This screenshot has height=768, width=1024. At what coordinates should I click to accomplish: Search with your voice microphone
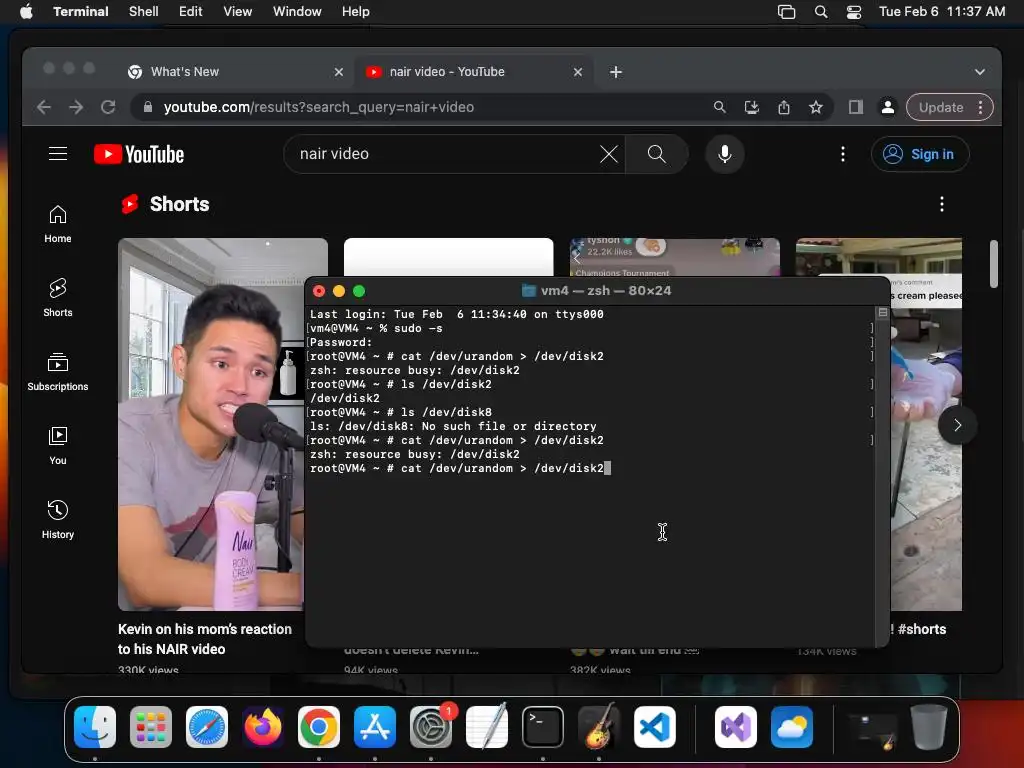[x=725, y=154]
